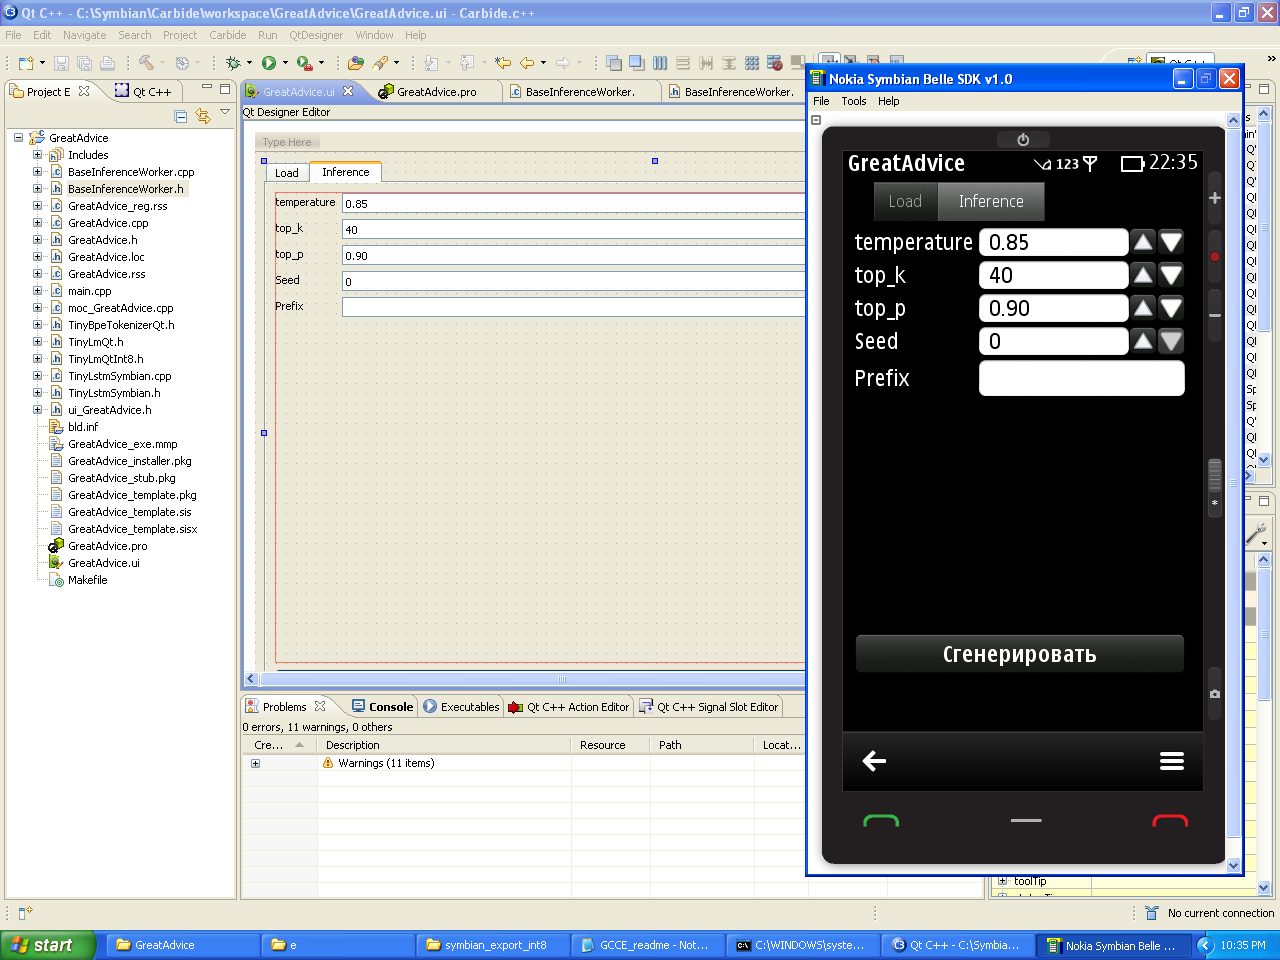Decrease top_k value in emulator

coord(1171,275)
